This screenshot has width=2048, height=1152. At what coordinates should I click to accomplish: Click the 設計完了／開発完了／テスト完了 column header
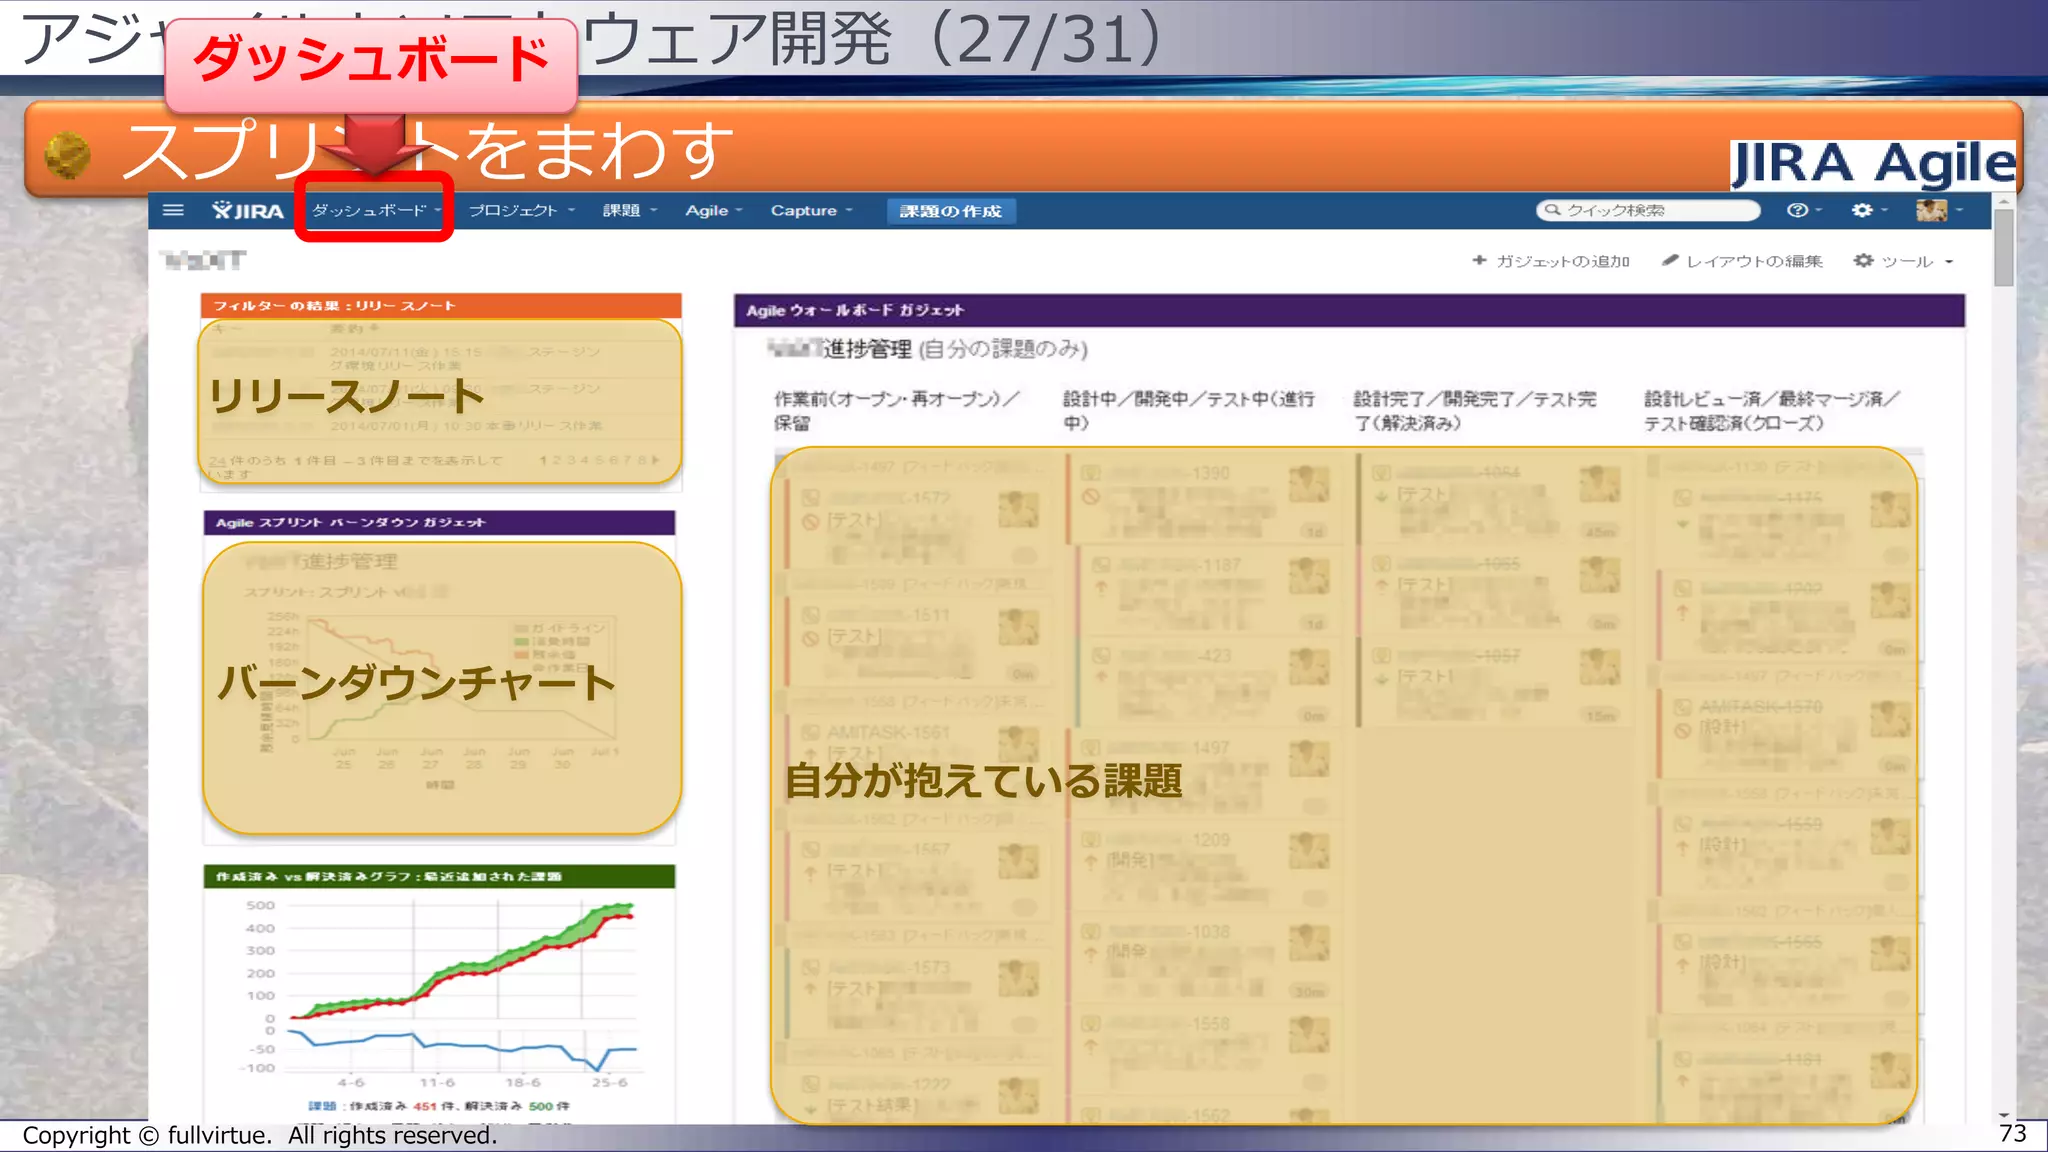tap(1474, 410)
